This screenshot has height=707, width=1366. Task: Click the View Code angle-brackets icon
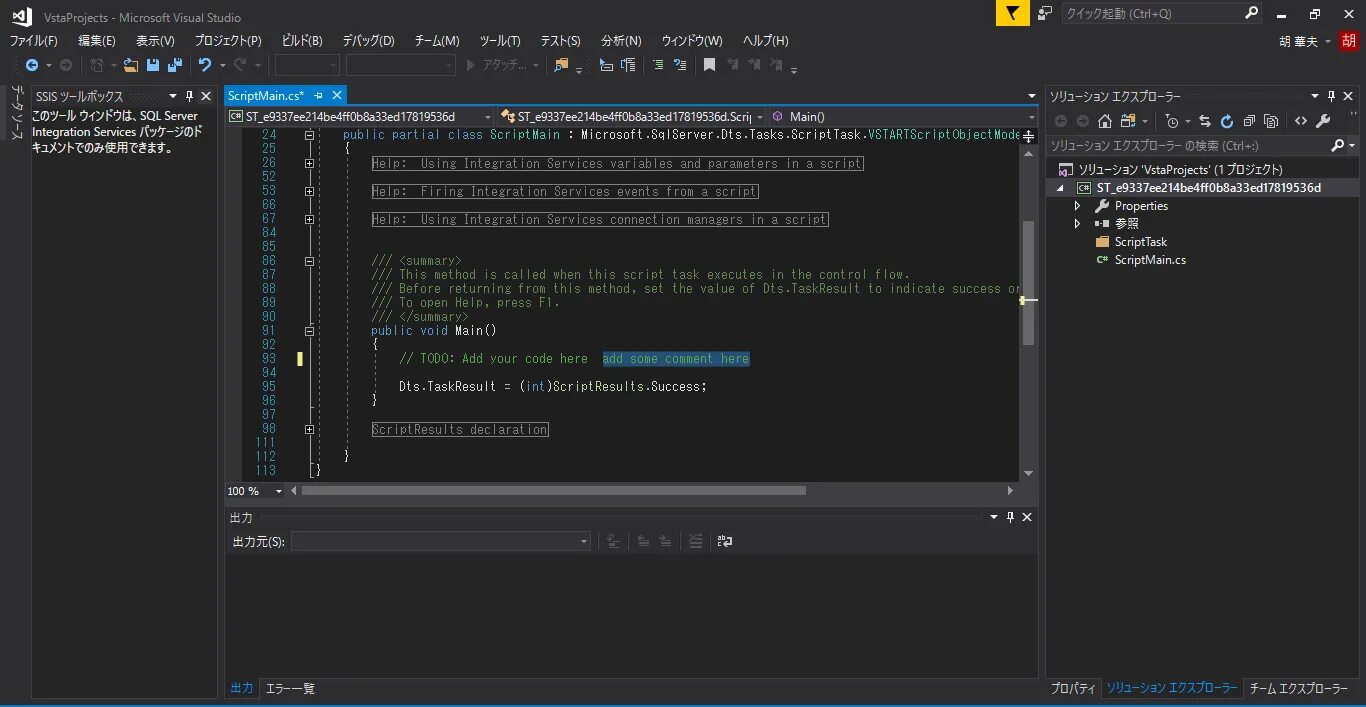coord(1300,121)
